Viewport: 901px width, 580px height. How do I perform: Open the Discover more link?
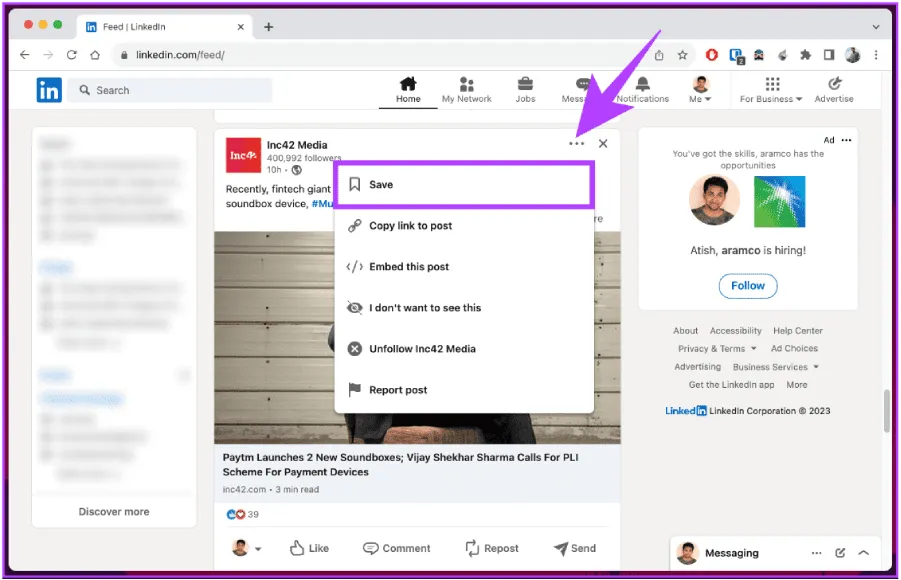click(114, 512)
